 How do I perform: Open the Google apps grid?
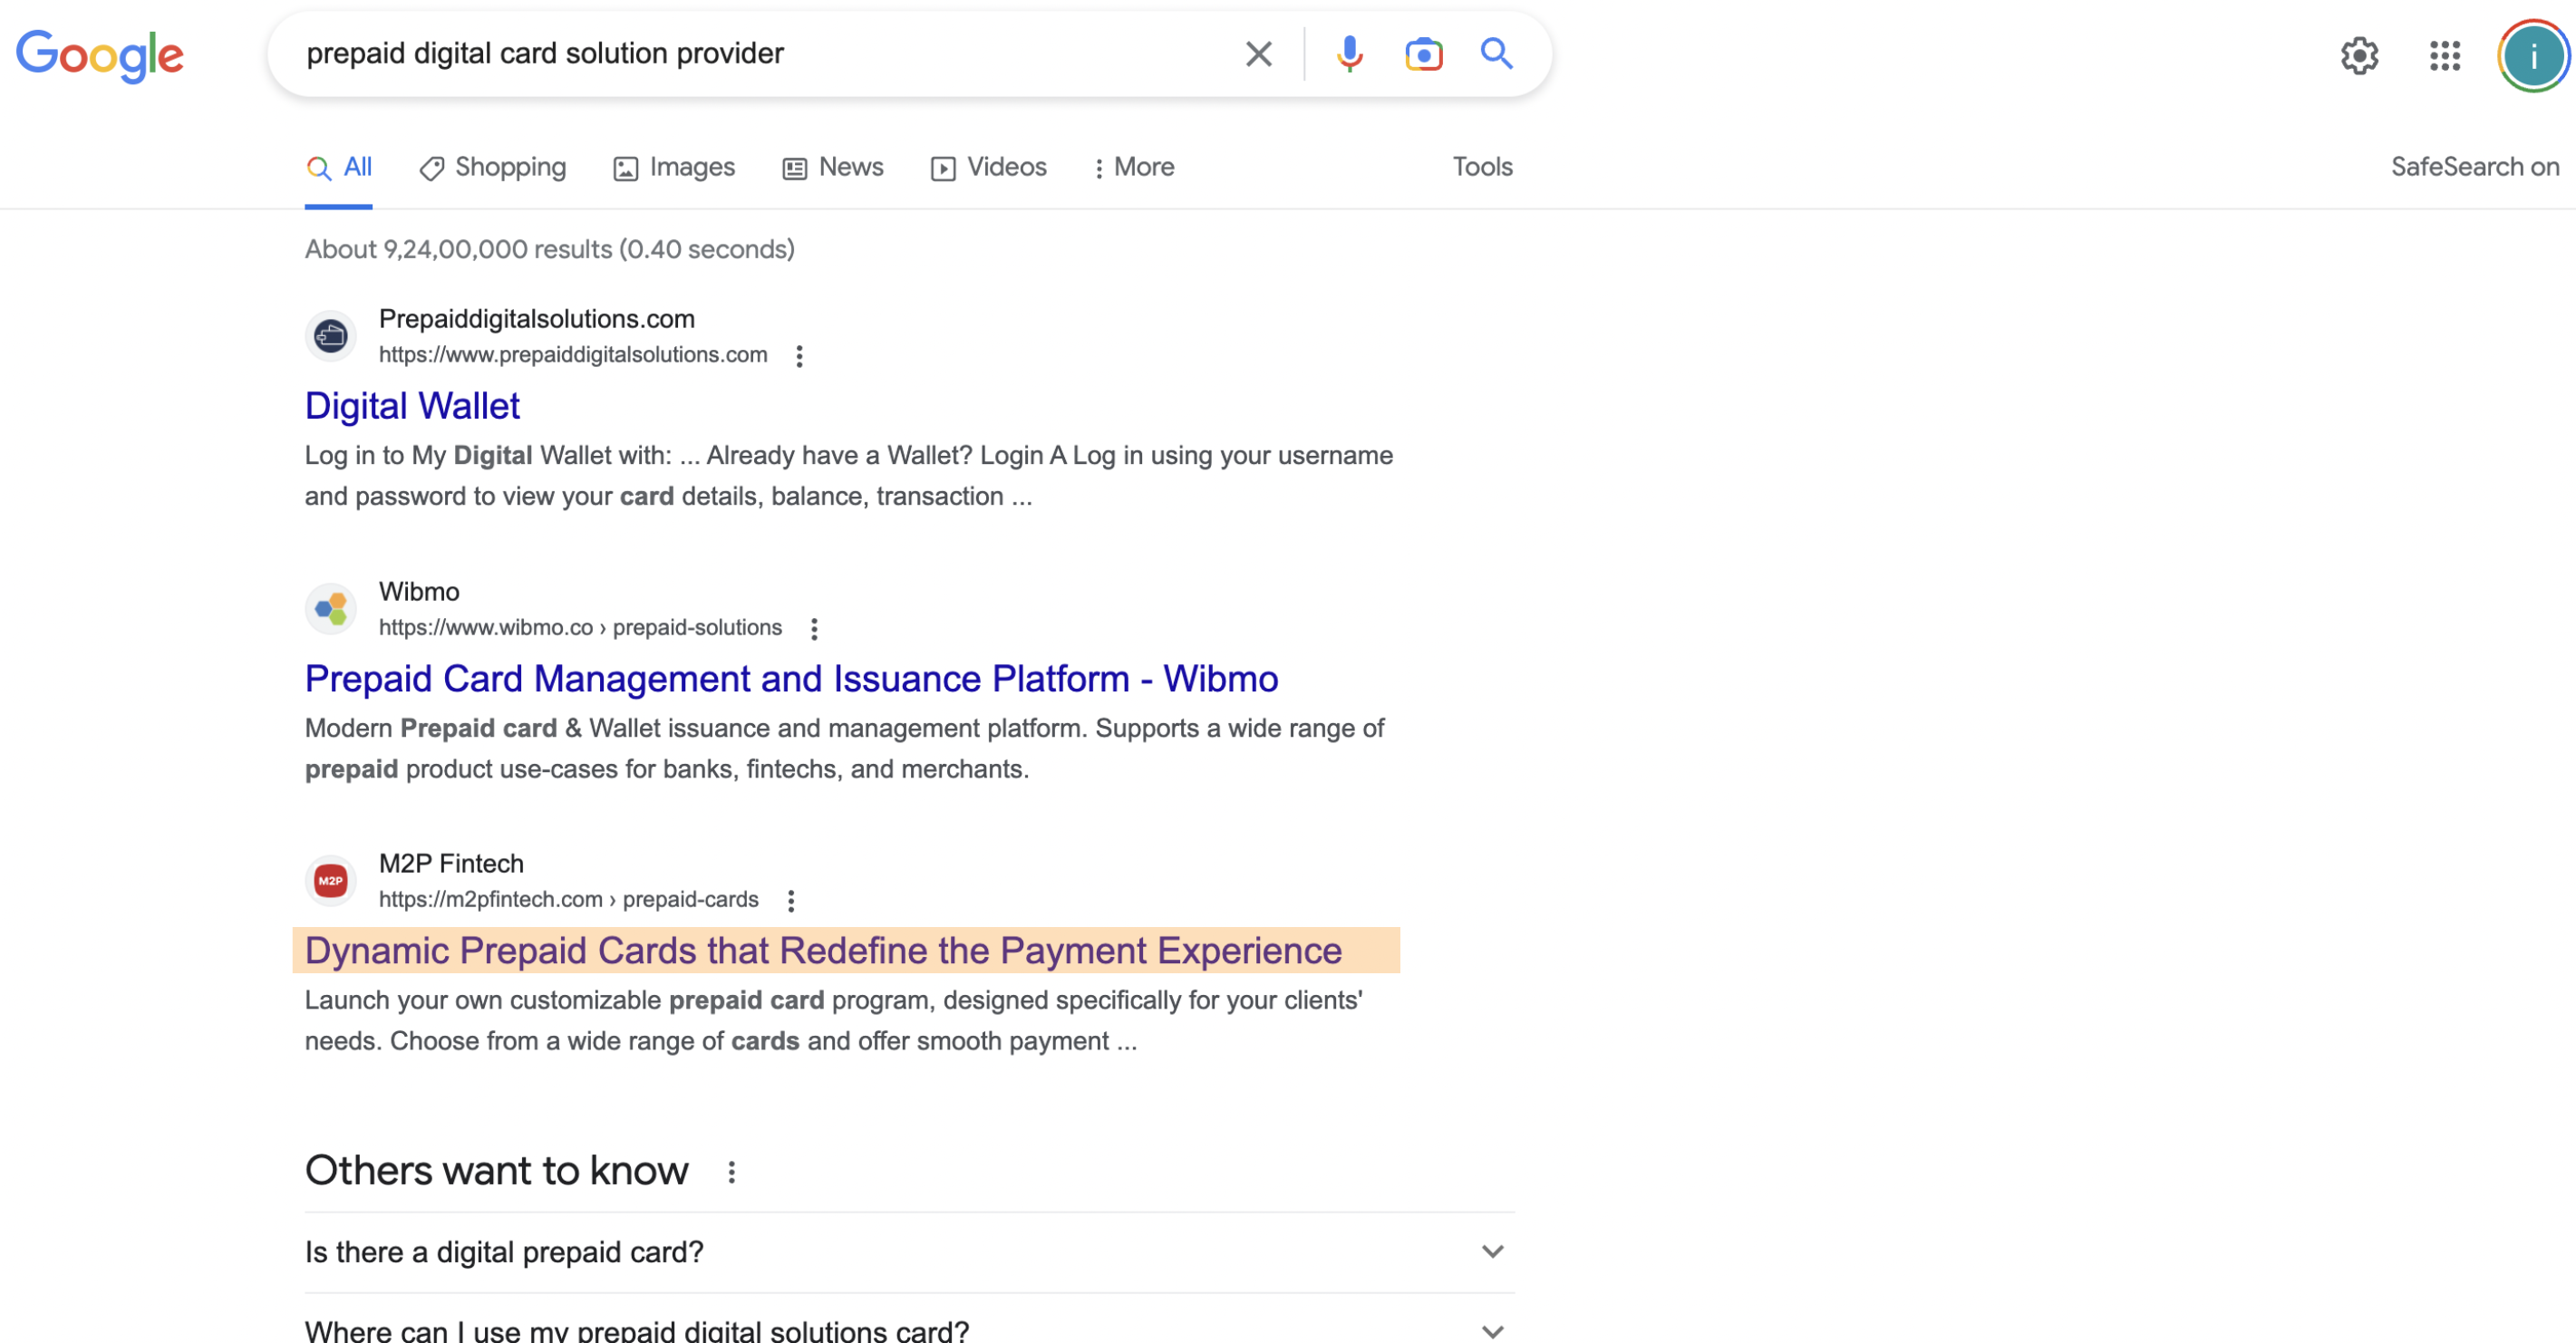point(2445,56)
